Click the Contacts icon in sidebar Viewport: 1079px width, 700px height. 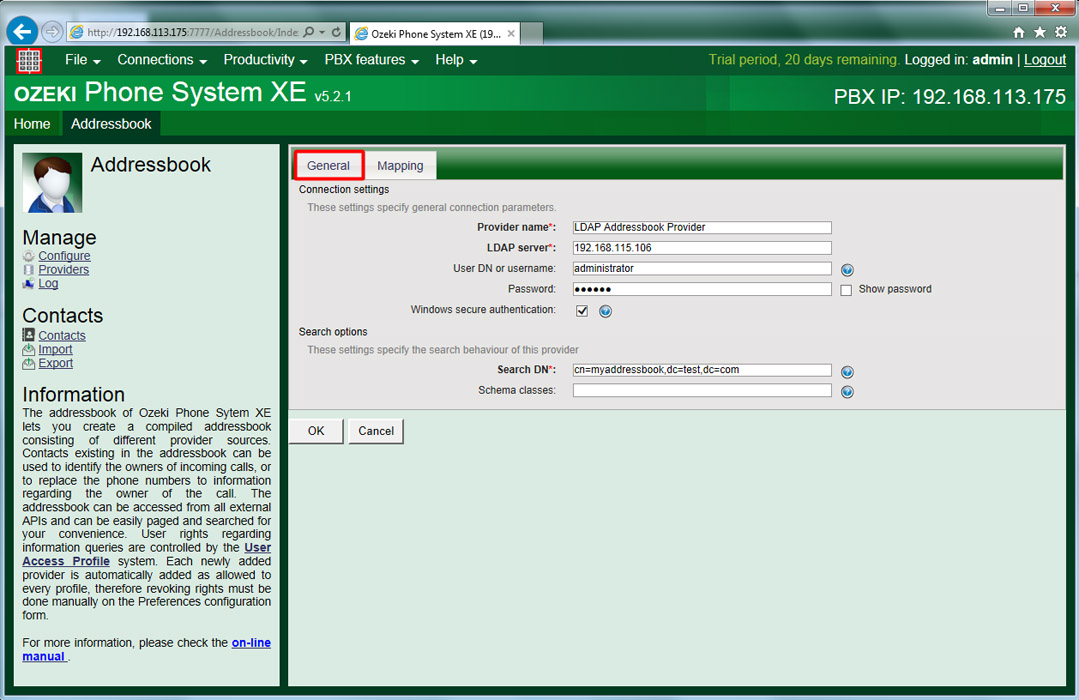tap(28, 335)
